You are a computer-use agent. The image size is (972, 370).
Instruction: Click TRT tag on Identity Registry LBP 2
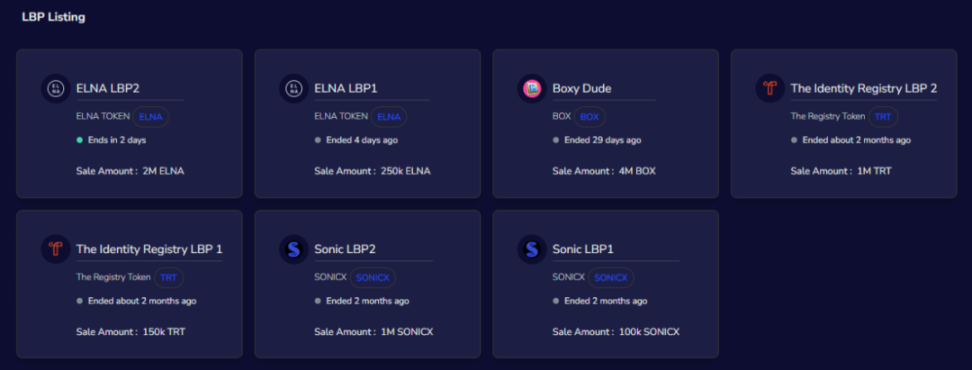click(883, 117)
